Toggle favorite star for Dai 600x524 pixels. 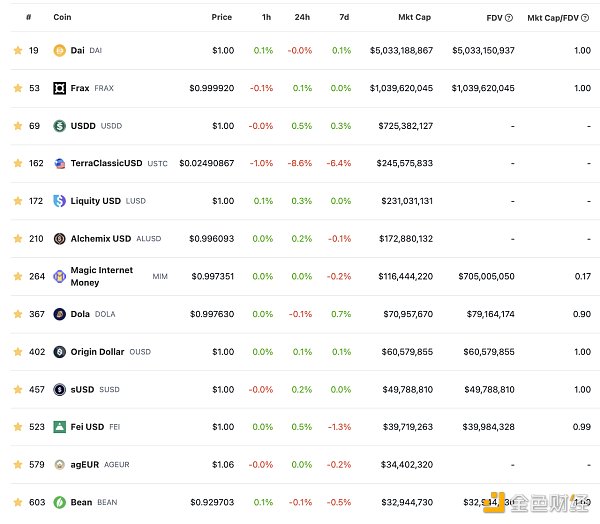[17, 50]
